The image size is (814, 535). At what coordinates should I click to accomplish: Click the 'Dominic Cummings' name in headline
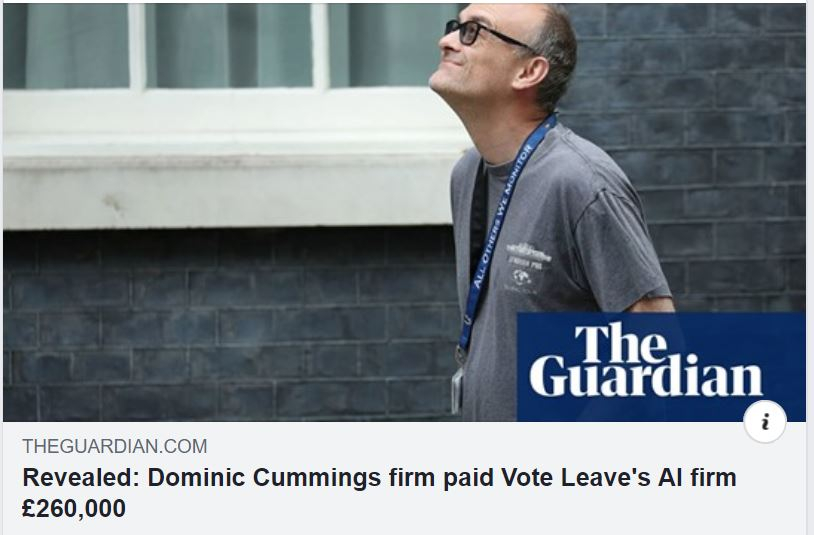click(x=264, y=477)
